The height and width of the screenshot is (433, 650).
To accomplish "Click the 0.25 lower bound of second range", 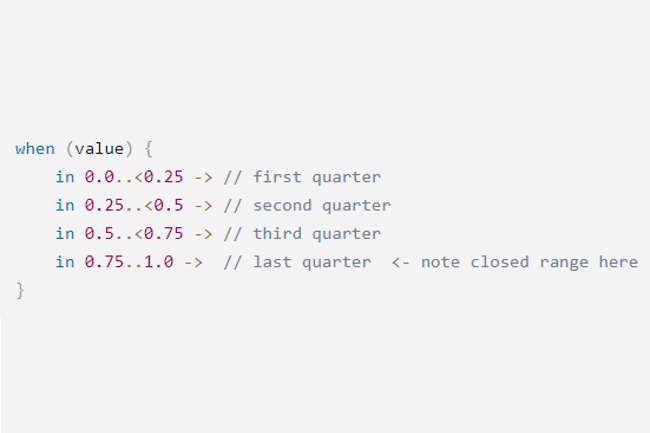I will coord(104,205).
